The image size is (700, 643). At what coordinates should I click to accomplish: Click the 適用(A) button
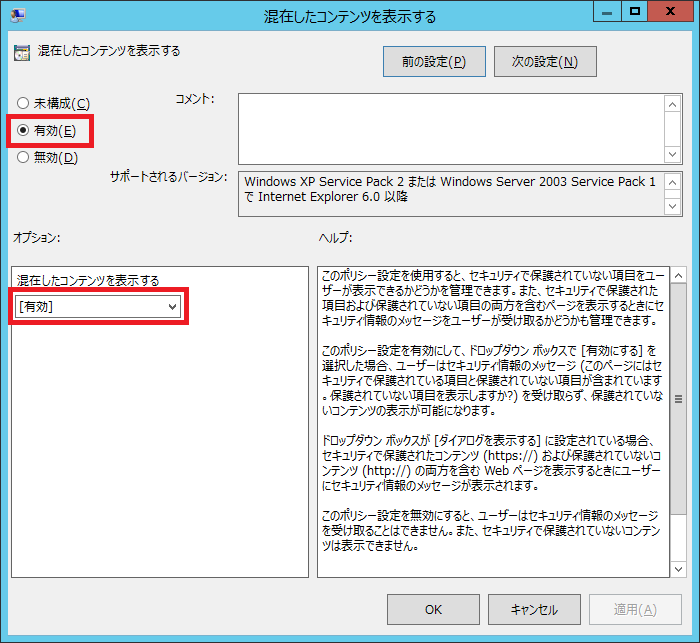[635, 610]
